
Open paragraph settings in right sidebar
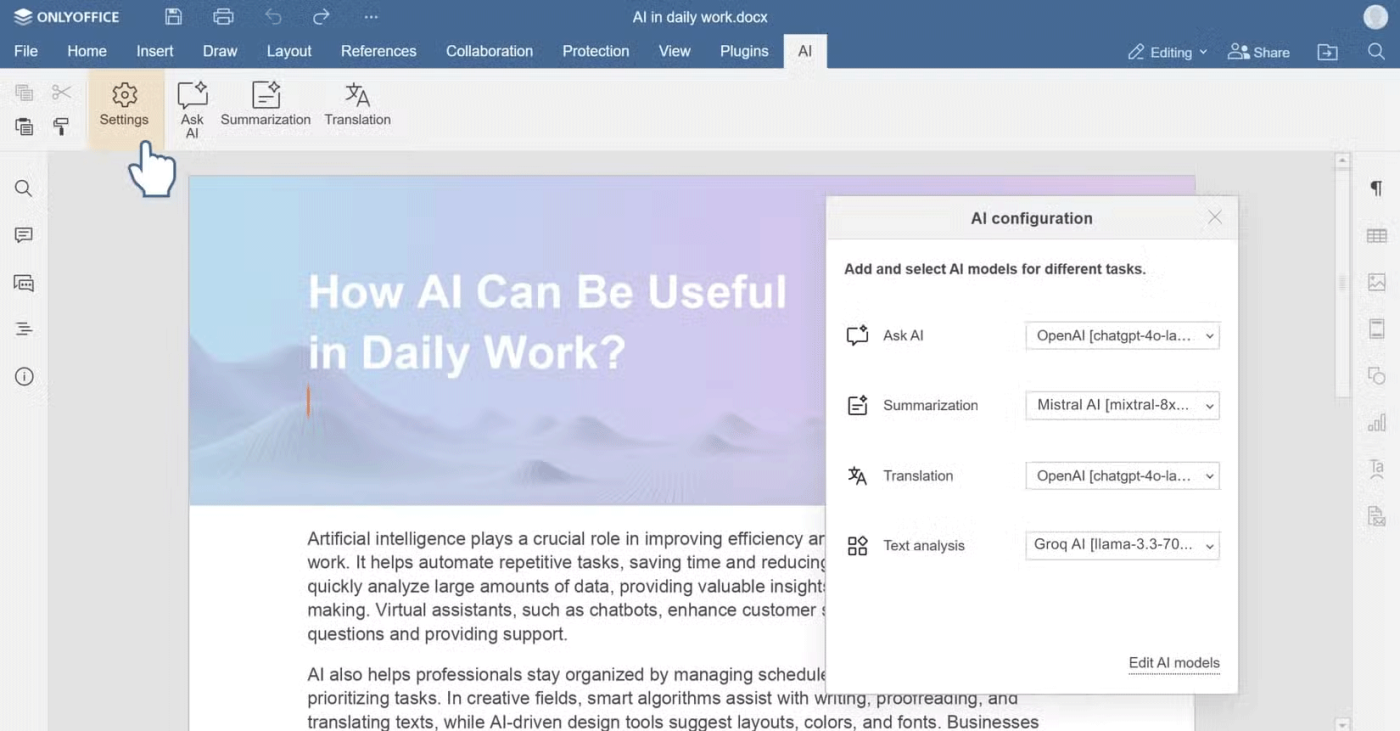pyautogui.click(x=1376, y=189)
